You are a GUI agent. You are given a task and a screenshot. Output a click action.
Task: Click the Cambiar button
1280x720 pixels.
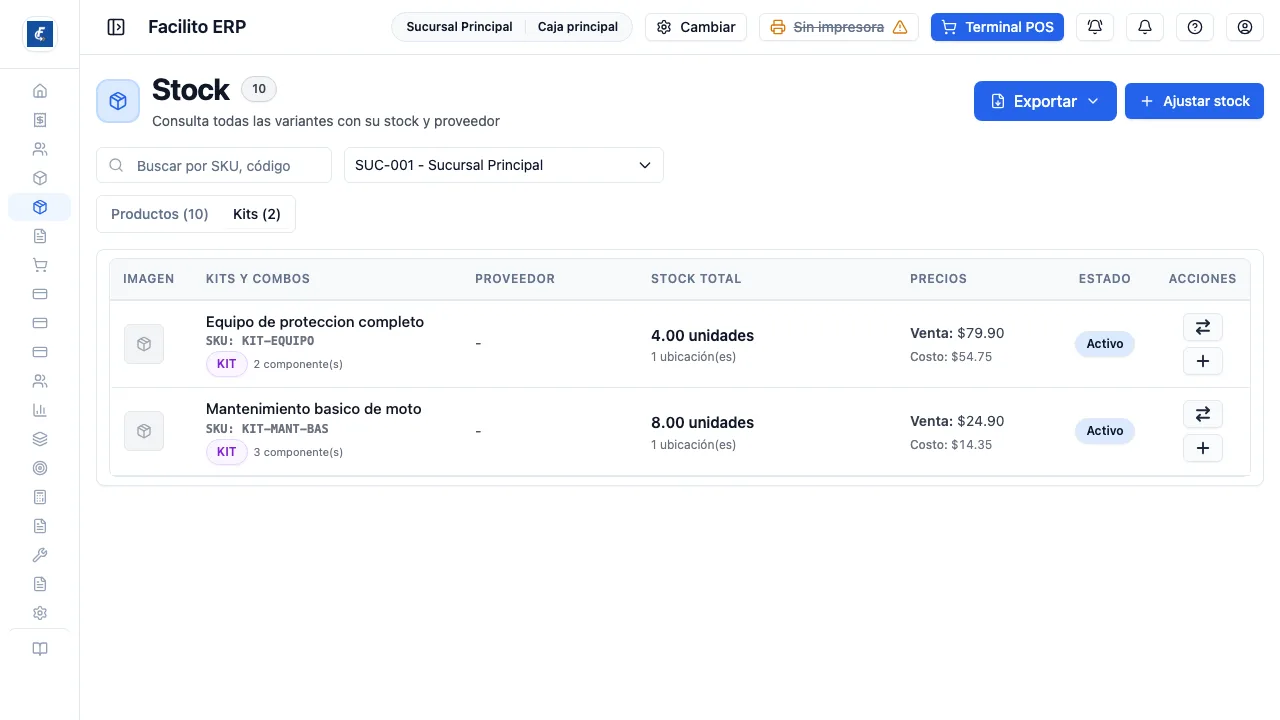[696, 27]
